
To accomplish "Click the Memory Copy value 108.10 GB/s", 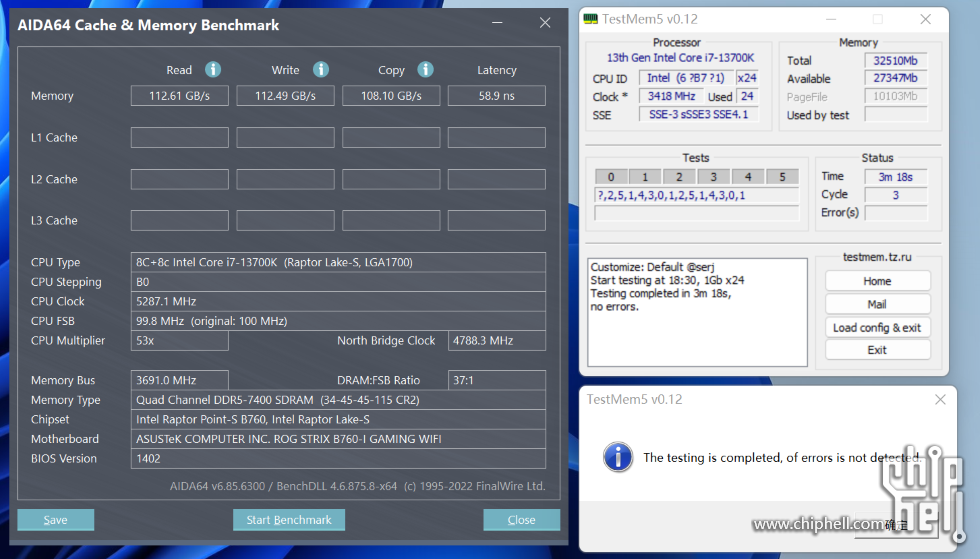I will coord(391,96).
